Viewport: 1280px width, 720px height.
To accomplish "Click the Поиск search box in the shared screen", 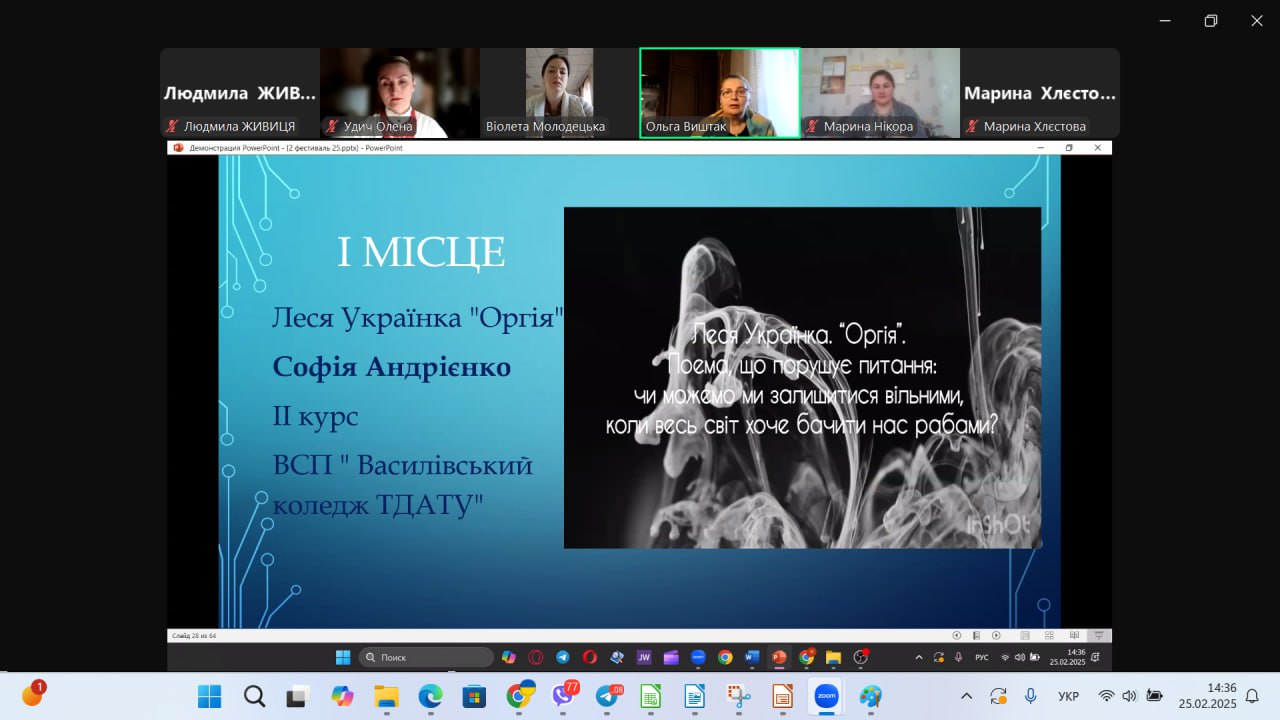I will pos(426,657).
